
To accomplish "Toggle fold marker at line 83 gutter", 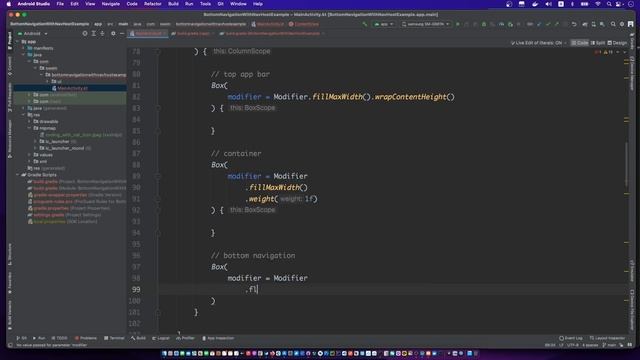I will [158, 108].
